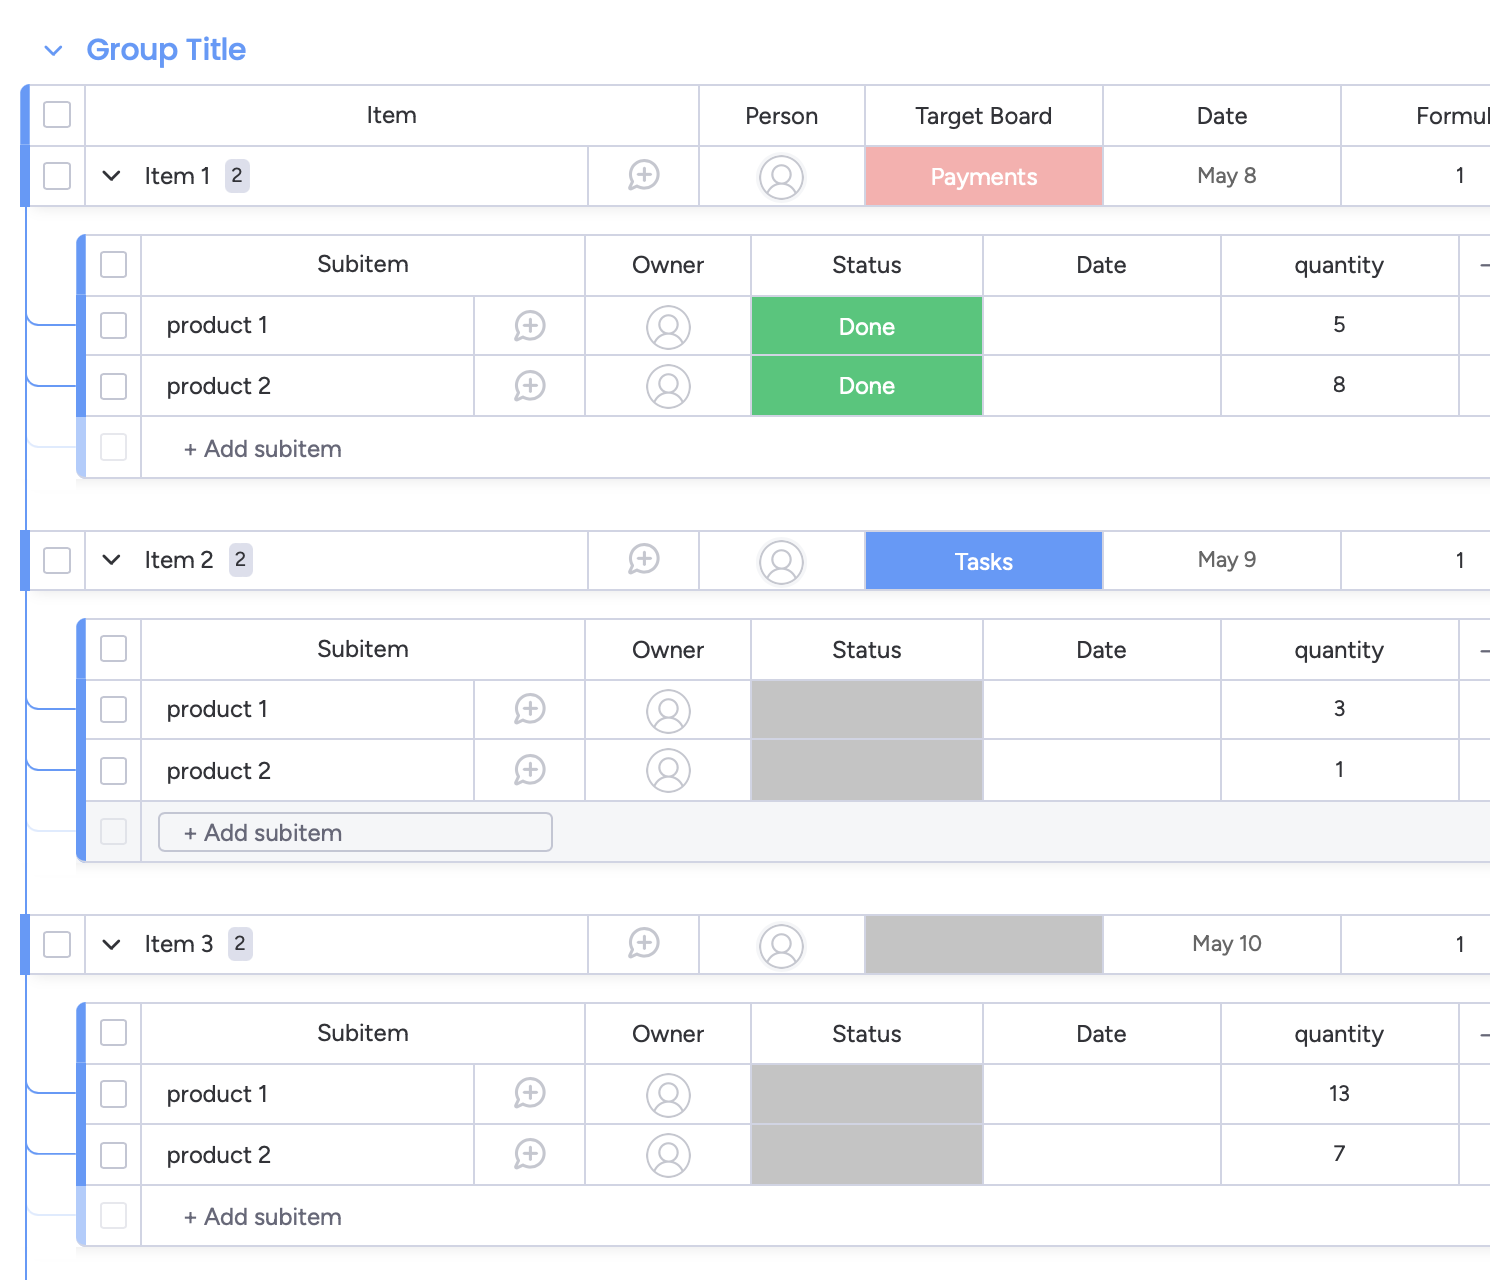Open updates for product 2 under Item 3
The height and width of the screenshot is (1280, 1490).
tap(529, 1154)
